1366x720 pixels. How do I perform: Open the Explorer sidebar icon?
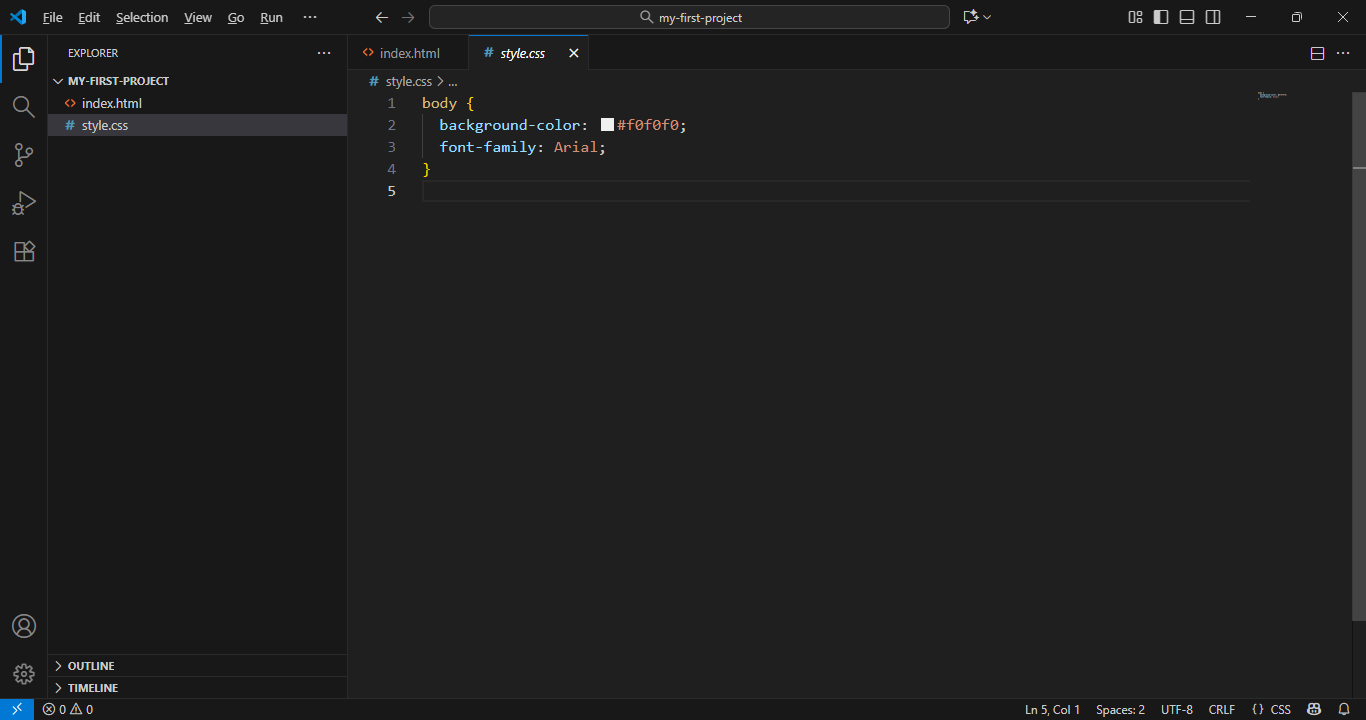[x=23, y=59]
